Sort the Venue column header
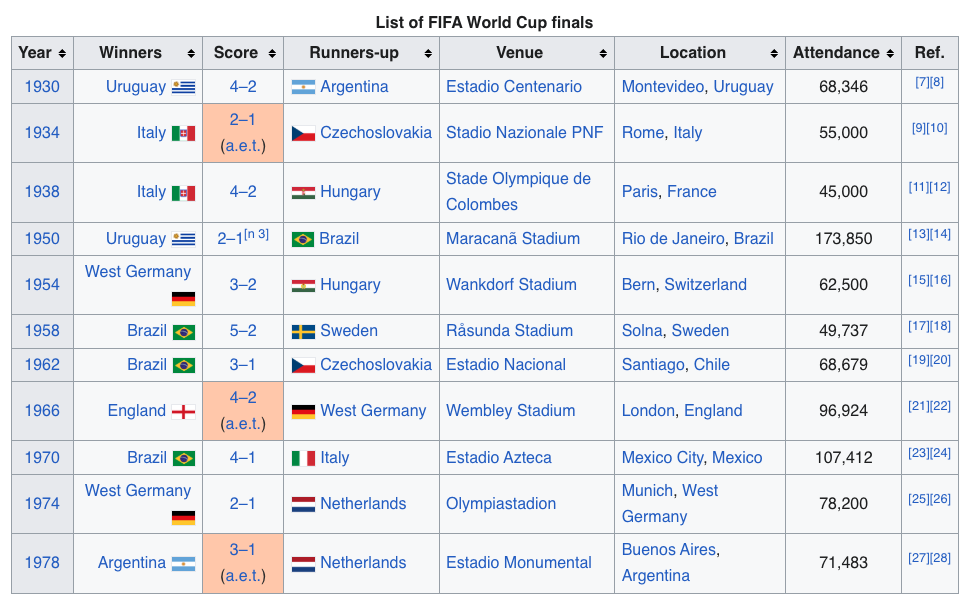This screenshot has width=971, height=594. point(603,53)
